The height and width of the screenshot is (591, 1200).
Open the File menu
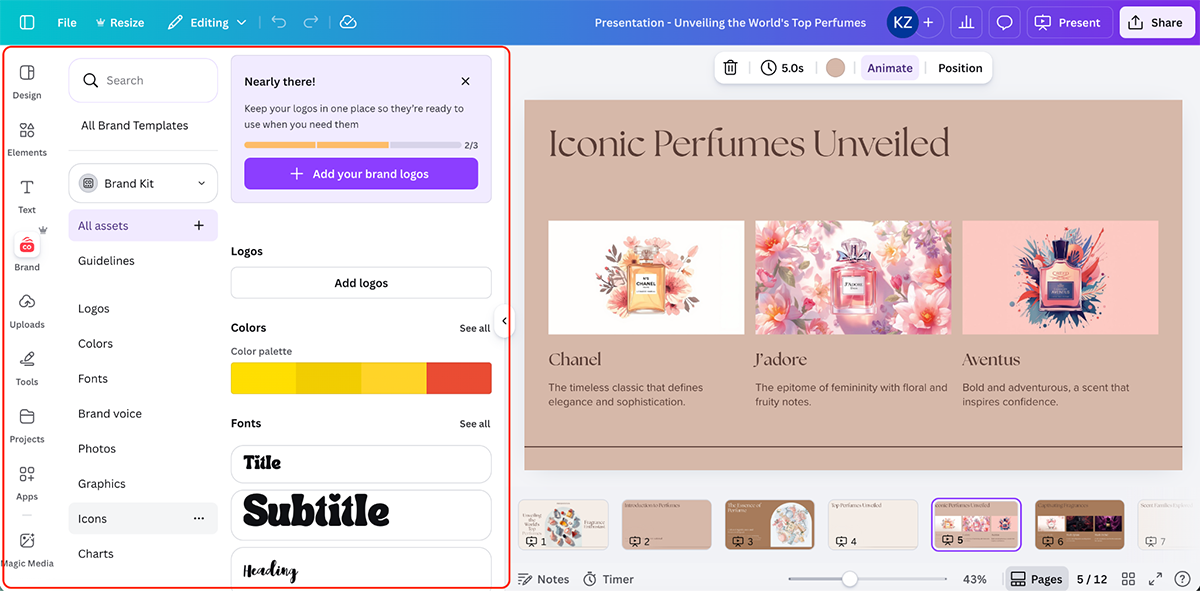[x=66, y=21]
